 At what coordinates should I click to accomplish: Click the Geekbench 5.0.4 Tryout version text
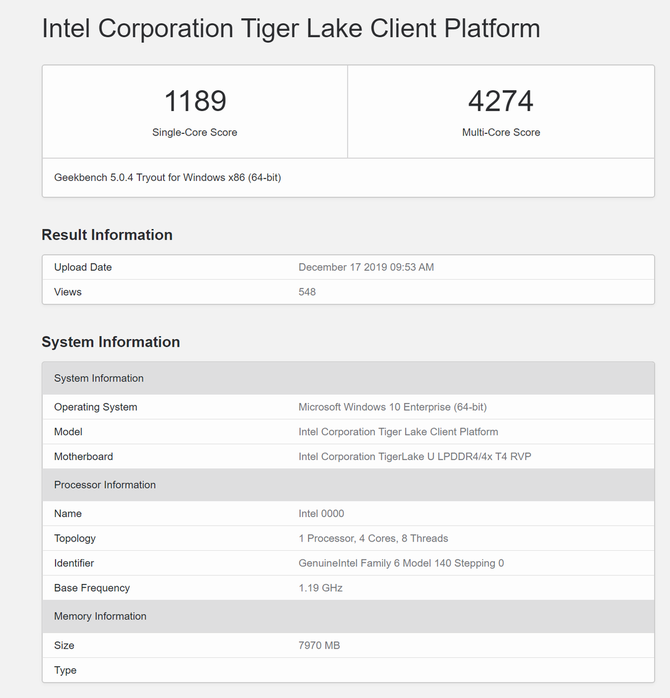(167, 178)
